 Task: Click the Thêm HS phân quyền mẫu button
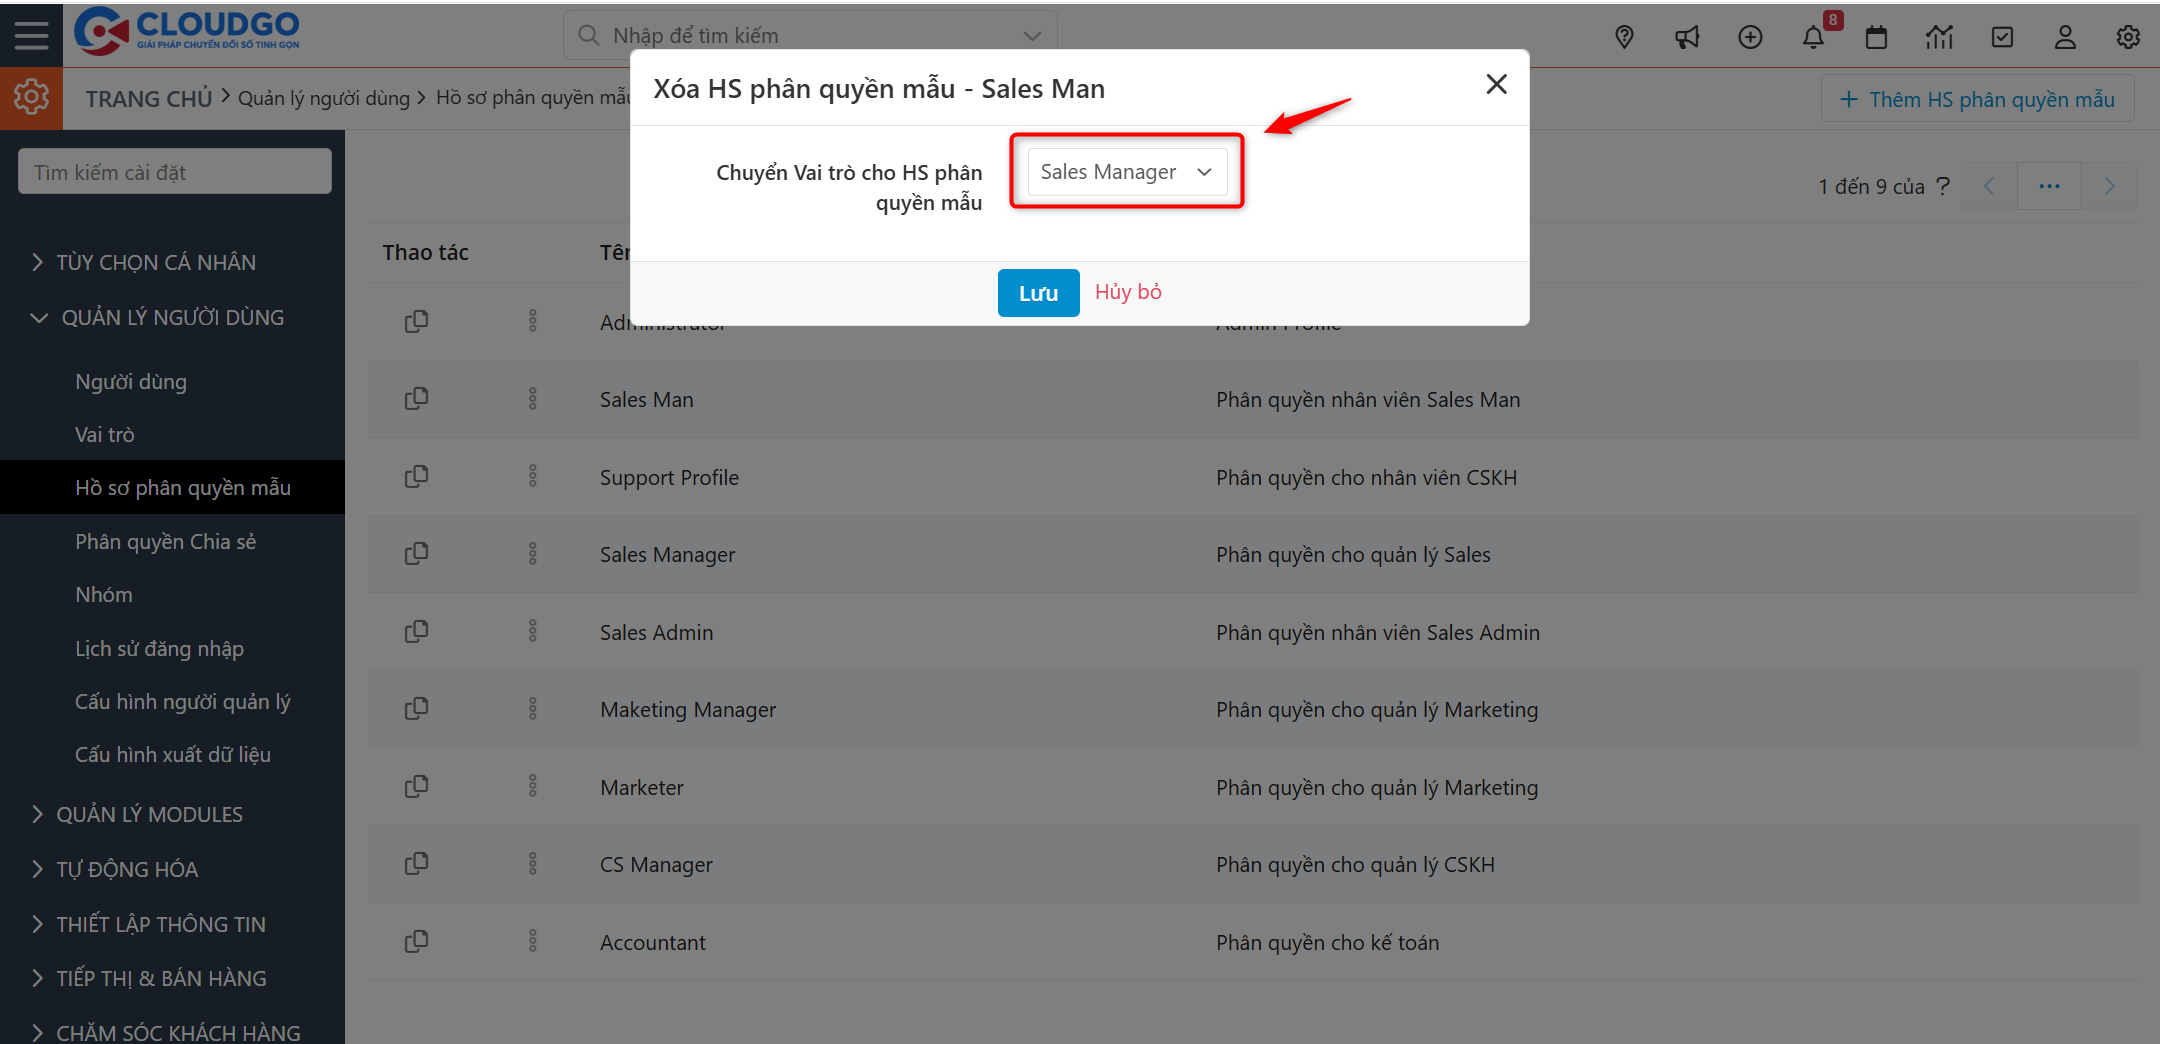point(1978,98)
